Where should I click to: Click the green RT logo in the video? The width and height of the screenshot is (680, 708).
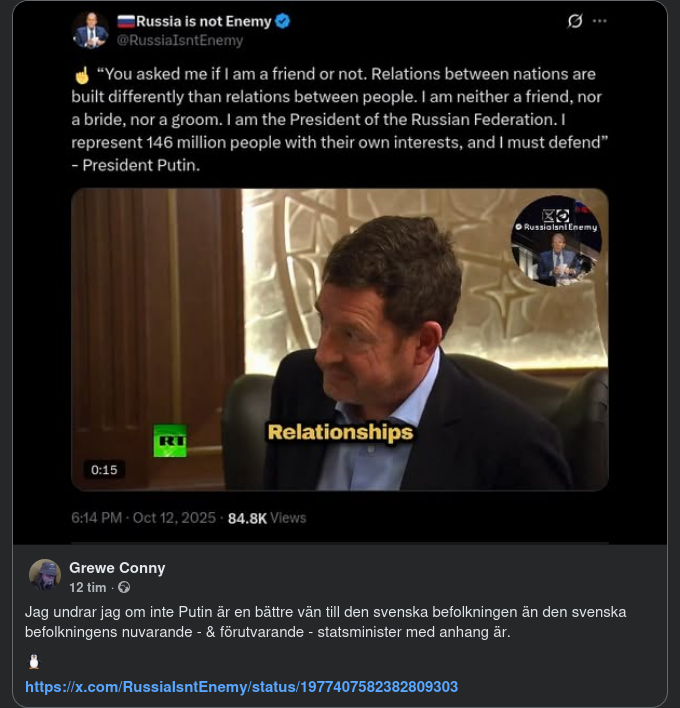[169, 440]
